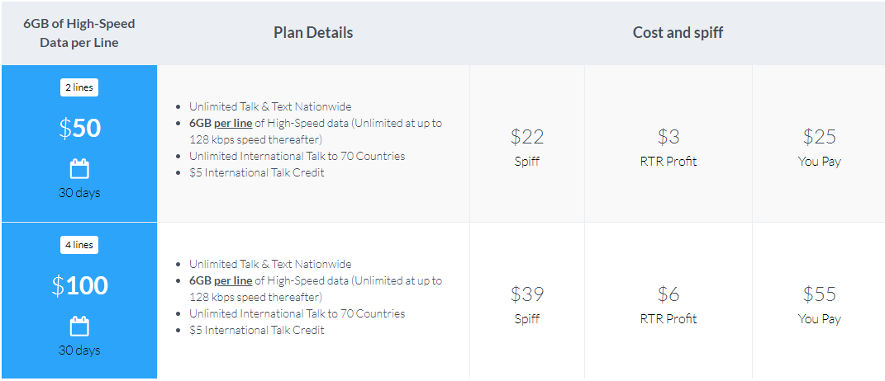
Task: Click 'Unlimited Talk & Text Nationwide' in the 2 lines plan
Action: [x=270, y=107]
